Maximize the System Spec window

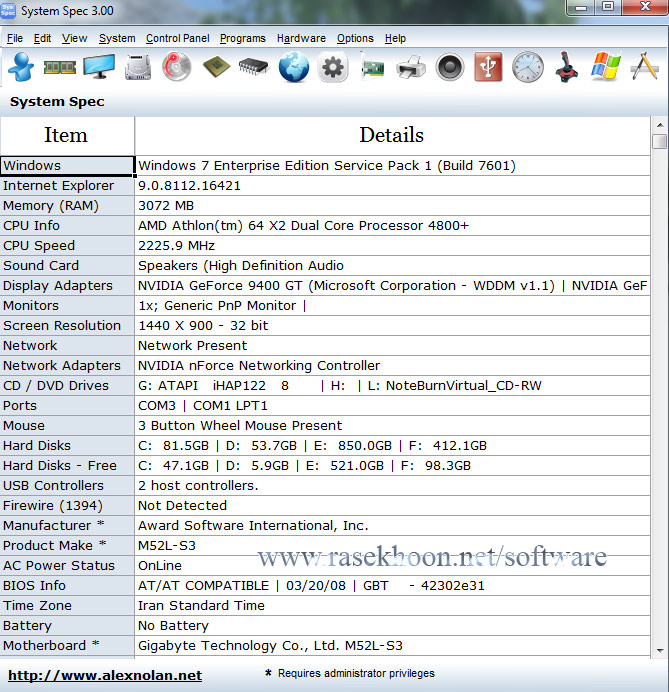point(608,6)
